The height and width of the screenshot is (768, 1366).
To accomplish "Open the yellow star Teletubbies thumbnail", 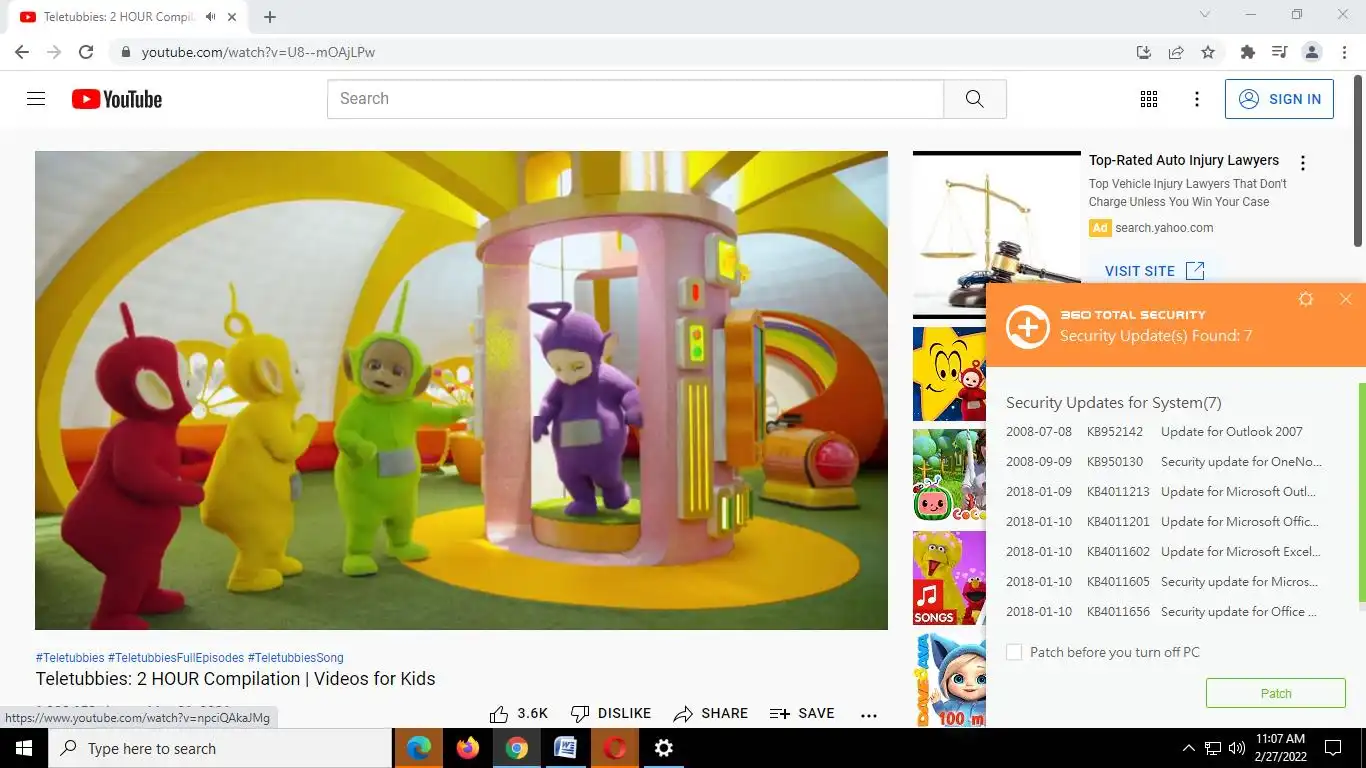I will pyautogui.click(x=949, y=374).
